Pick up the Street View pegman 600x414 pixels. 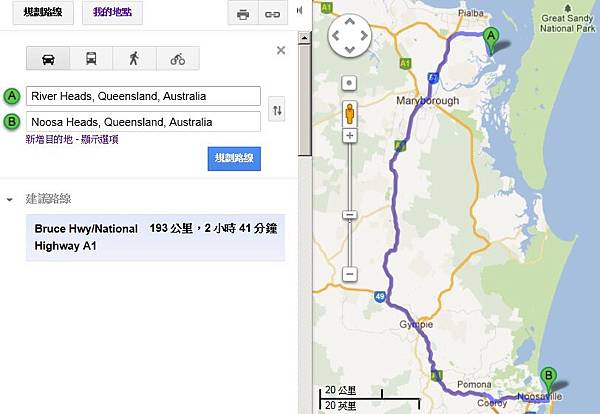coord(349,113)
